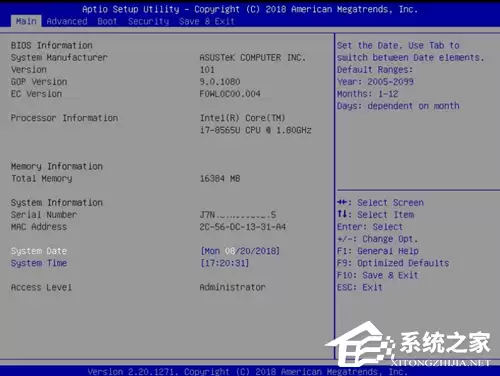Image resolution: width=500 pixels, height=376 pixels.
Task: Click ASUSTeK COMPUTER INC. value
Action: click(x=252, y=58)
